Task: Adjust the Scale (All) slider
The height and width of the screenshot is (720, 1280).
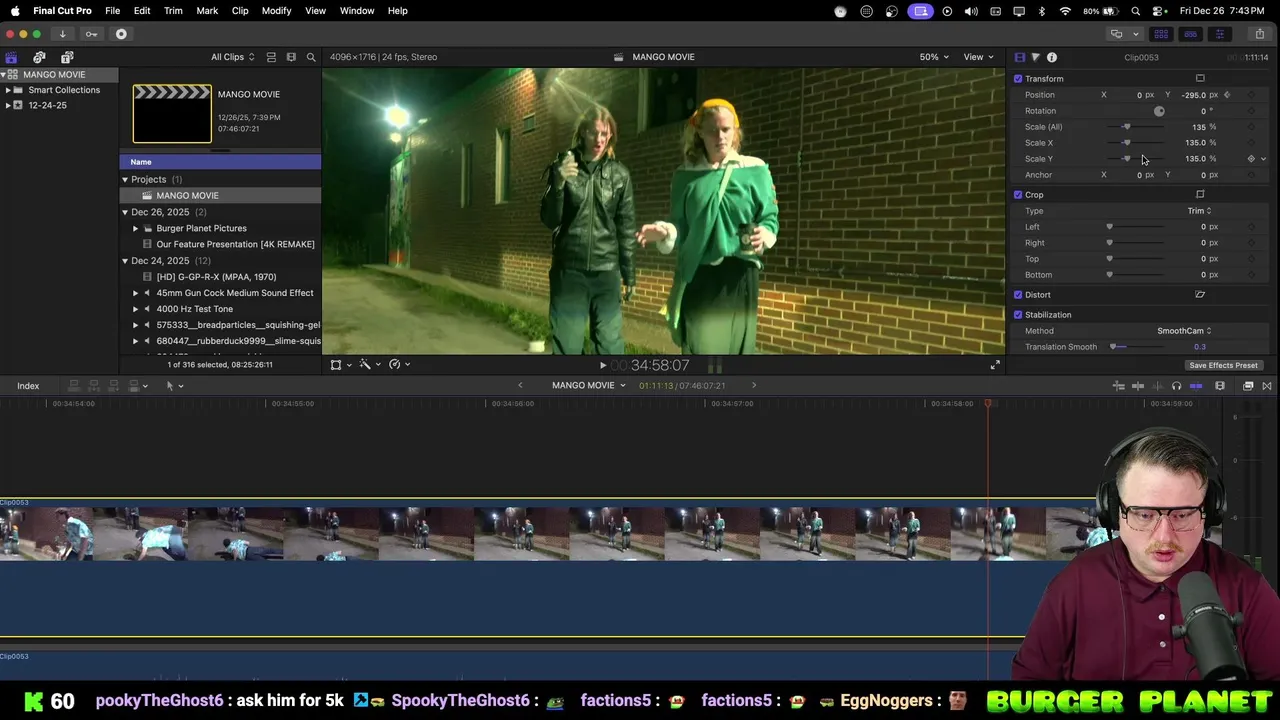Action: pos(1135,127)
